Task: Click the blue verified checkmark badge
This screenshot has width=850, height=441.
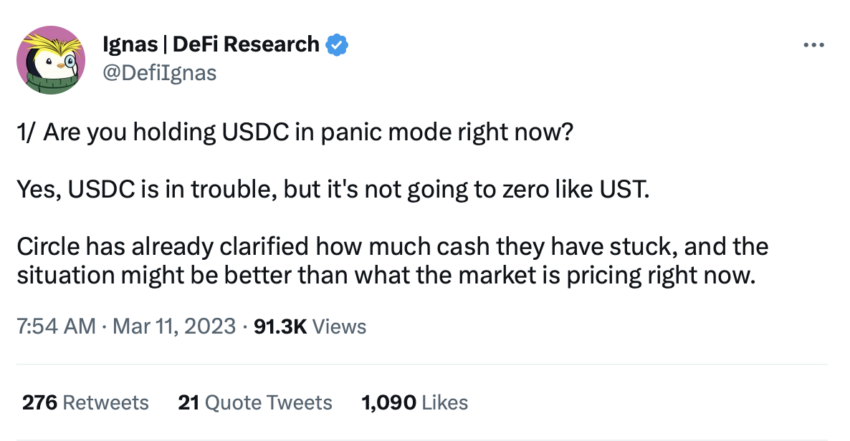Action: tap(337, 45)
